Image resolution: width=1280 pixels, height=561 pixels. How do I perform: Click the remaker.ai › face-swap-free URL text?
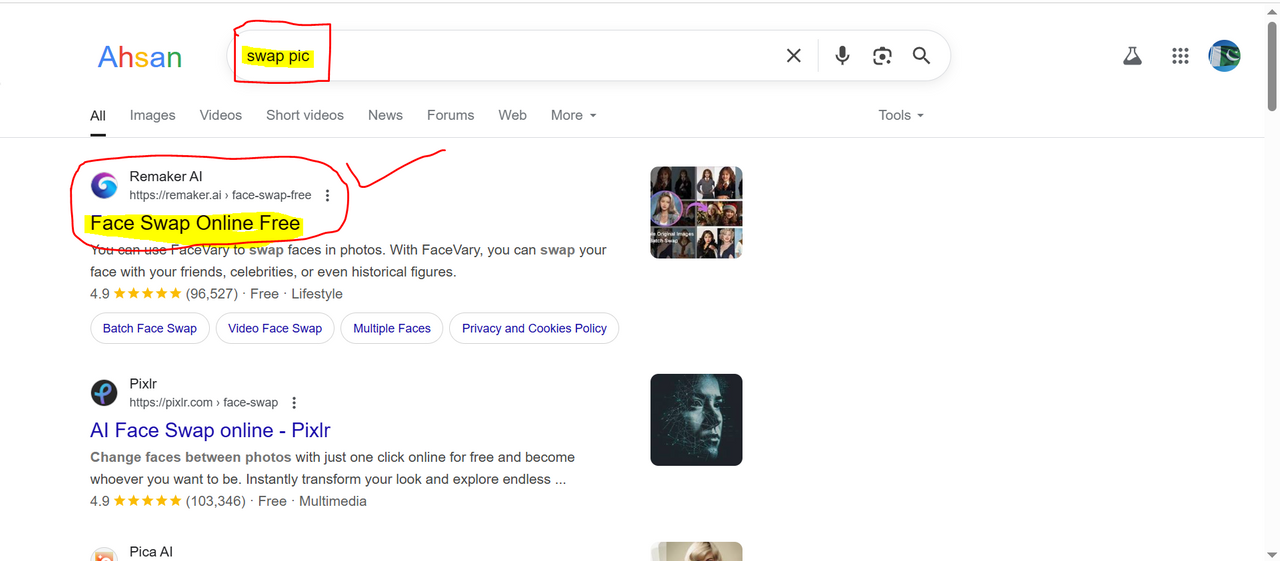[220, 195]
